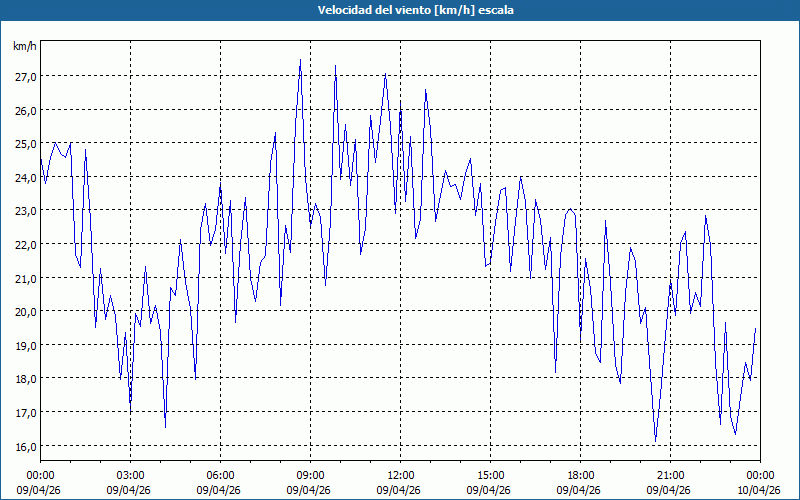The height and width of the screenshot is (500, 800).
Task: Click the 23,0 y-axis value
Action: 25,211
